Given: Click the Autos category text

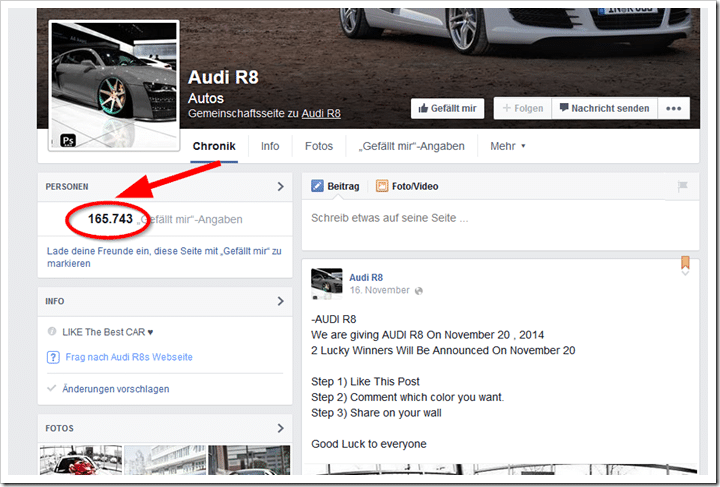Looking at the screenshot, I should 206,98.
